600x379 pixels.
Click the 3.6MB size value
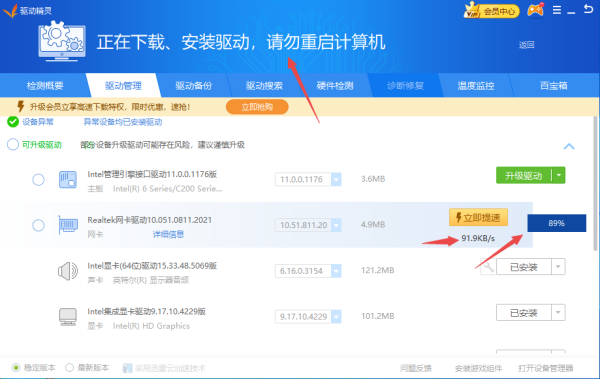coord(373,179)
